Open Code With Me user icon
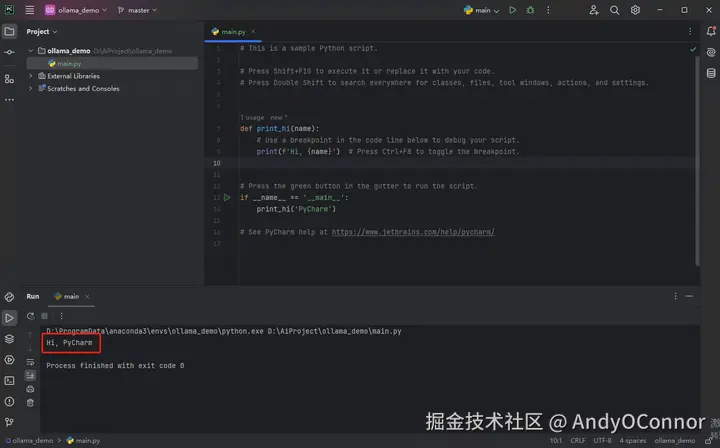This screenshot has height=448, width=720. pyautogui.click(x=594, y=10)
